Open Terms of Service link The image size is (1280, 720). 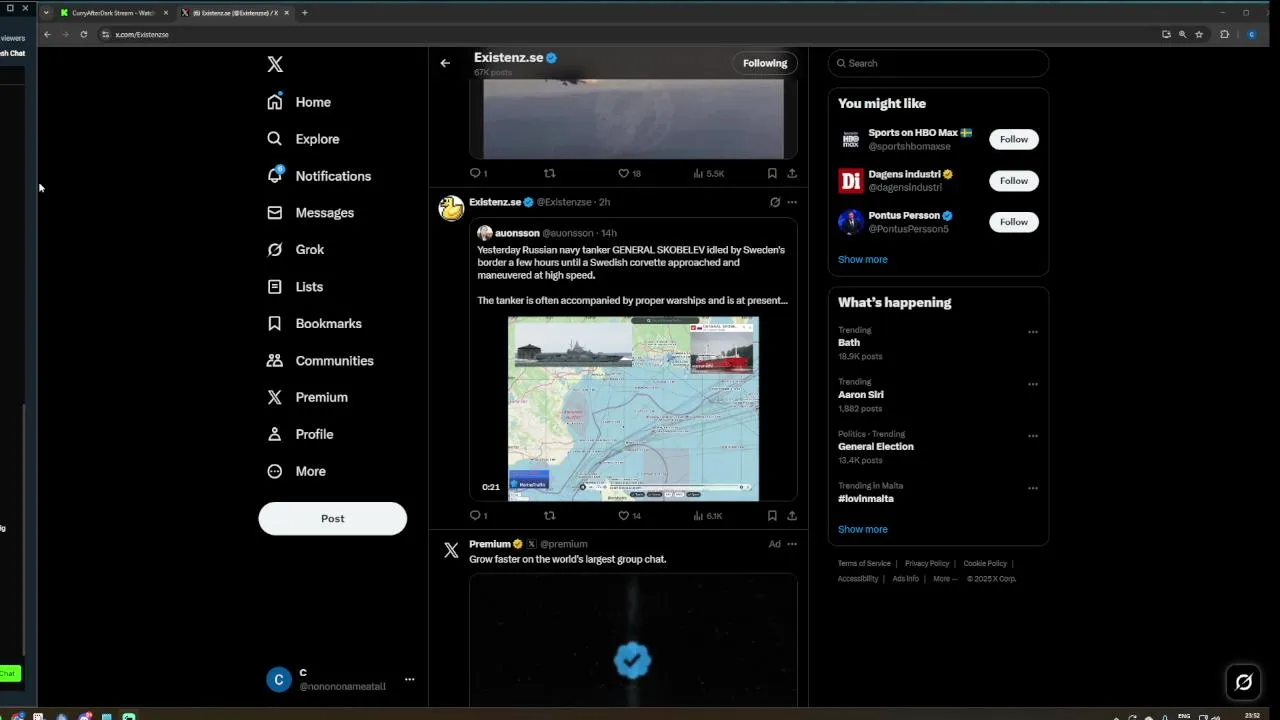point(864,564)
